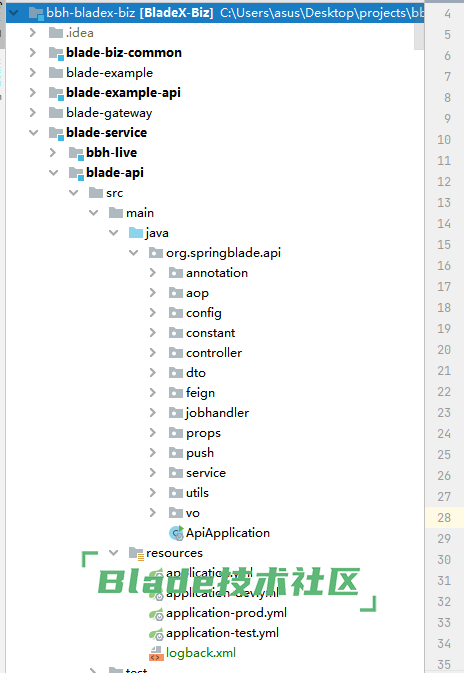
Task: Expand the blade-gateway folder arrow
Action: coord(33,112)
